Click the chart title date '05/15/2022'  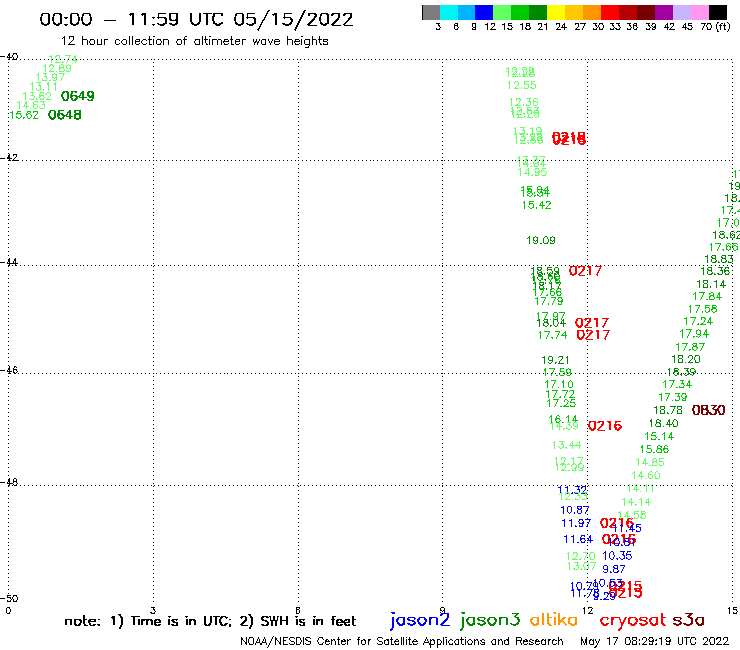[293, 20]
